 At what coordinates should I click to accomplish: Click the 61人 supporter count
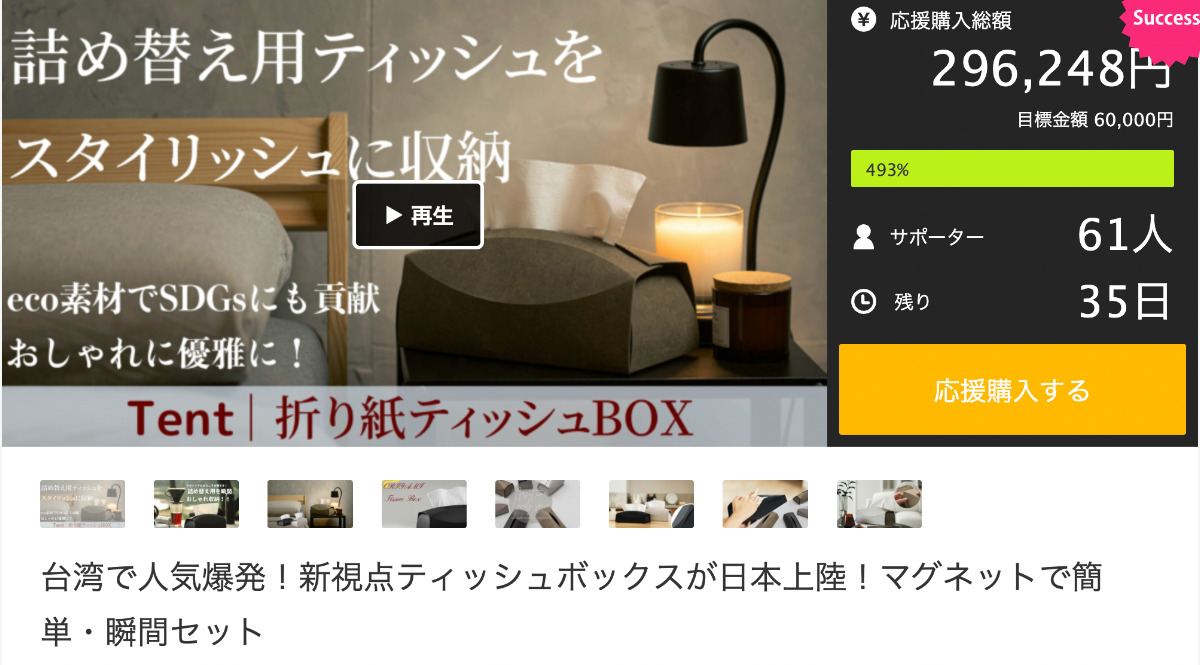click(x=1124, y=236)
